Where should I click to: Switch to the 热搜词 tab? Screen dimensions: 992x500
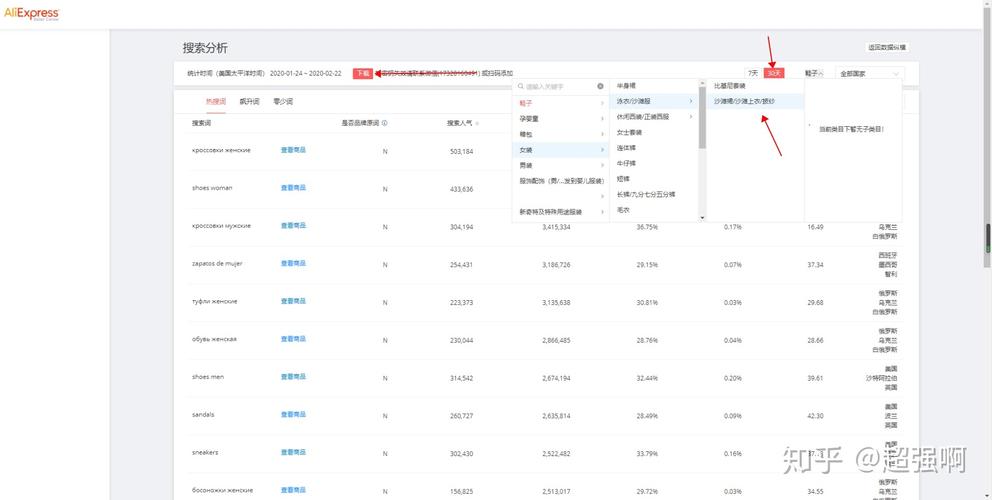click(215, 101)
